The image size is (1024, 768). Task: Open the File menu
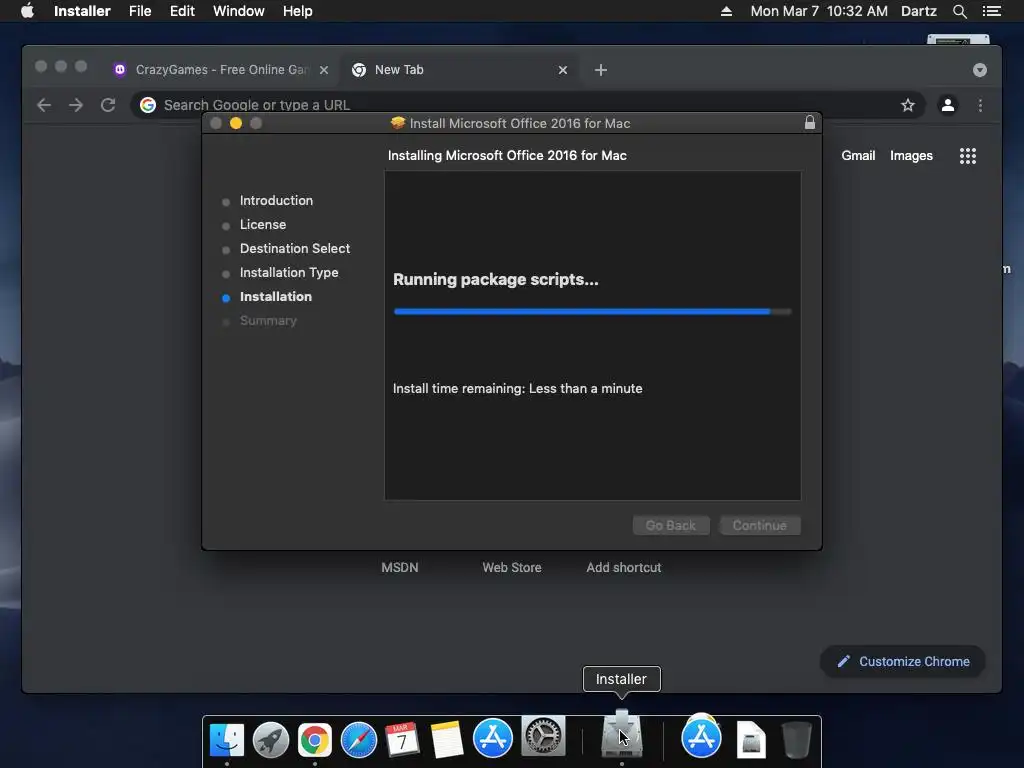click(x=140, y=11)
